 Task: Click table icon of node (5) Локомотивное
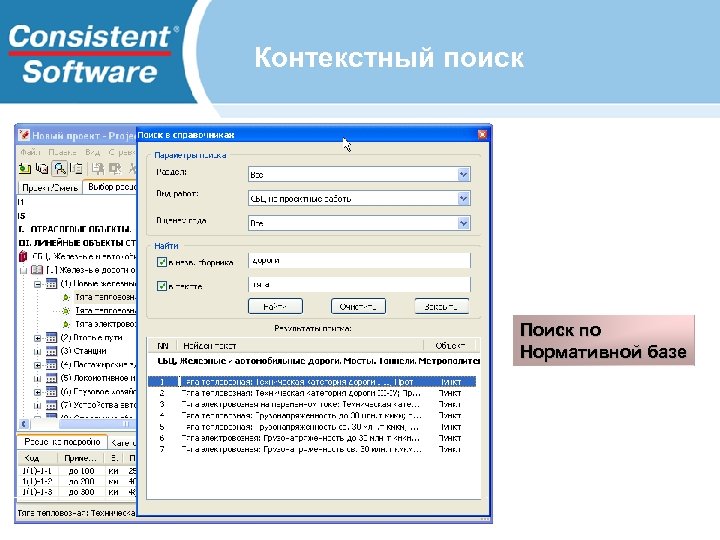click(51, 378)
